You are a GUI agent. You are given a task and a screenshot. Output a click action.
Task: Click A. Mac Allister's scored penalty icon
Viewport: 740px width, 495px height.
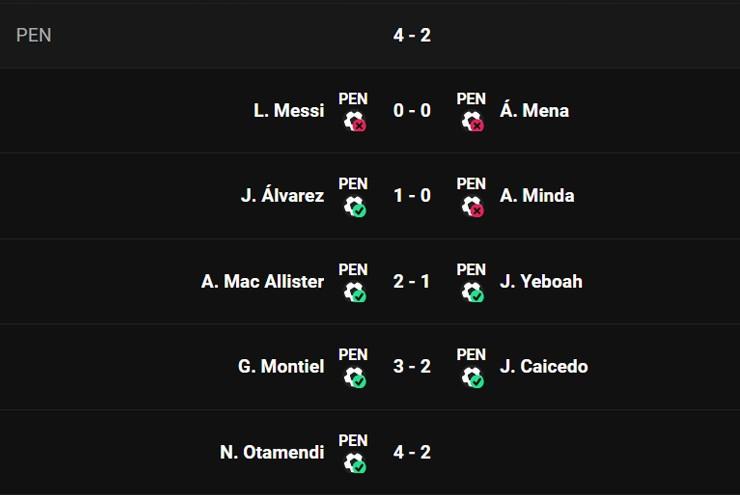tap(354, 292)
